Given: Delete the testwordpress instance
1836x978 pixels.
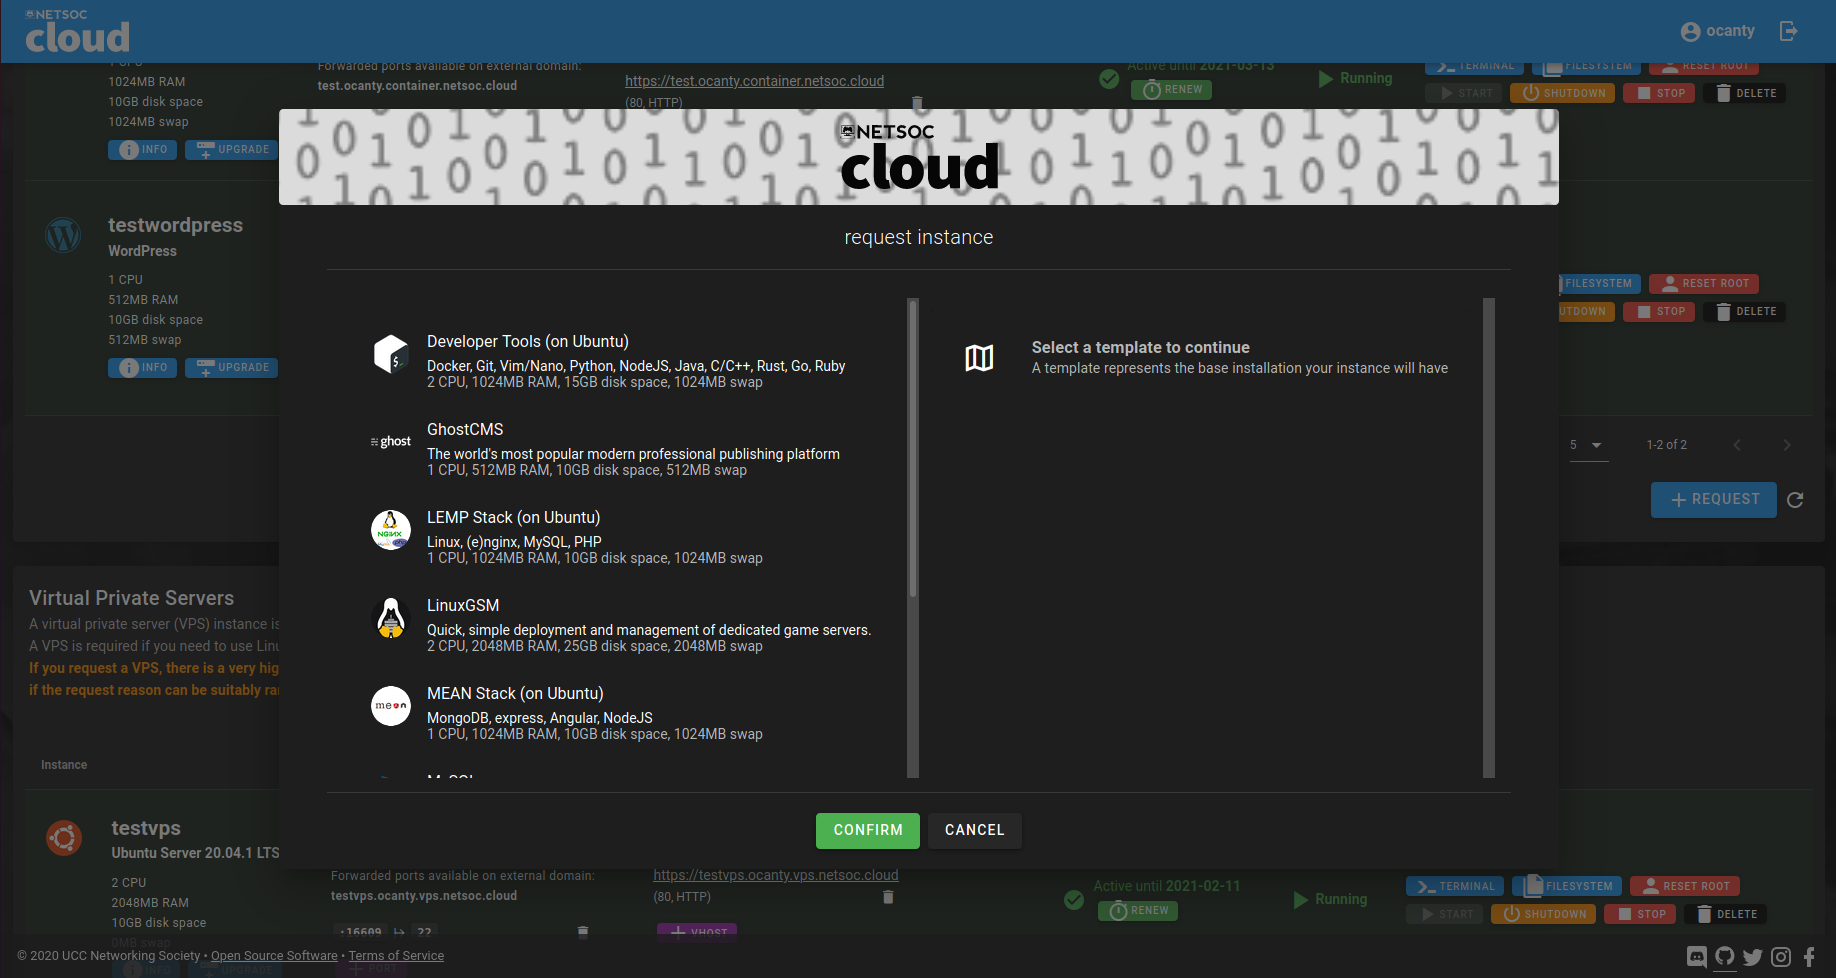Looking at the screenshot, I should pos(1745,312).
